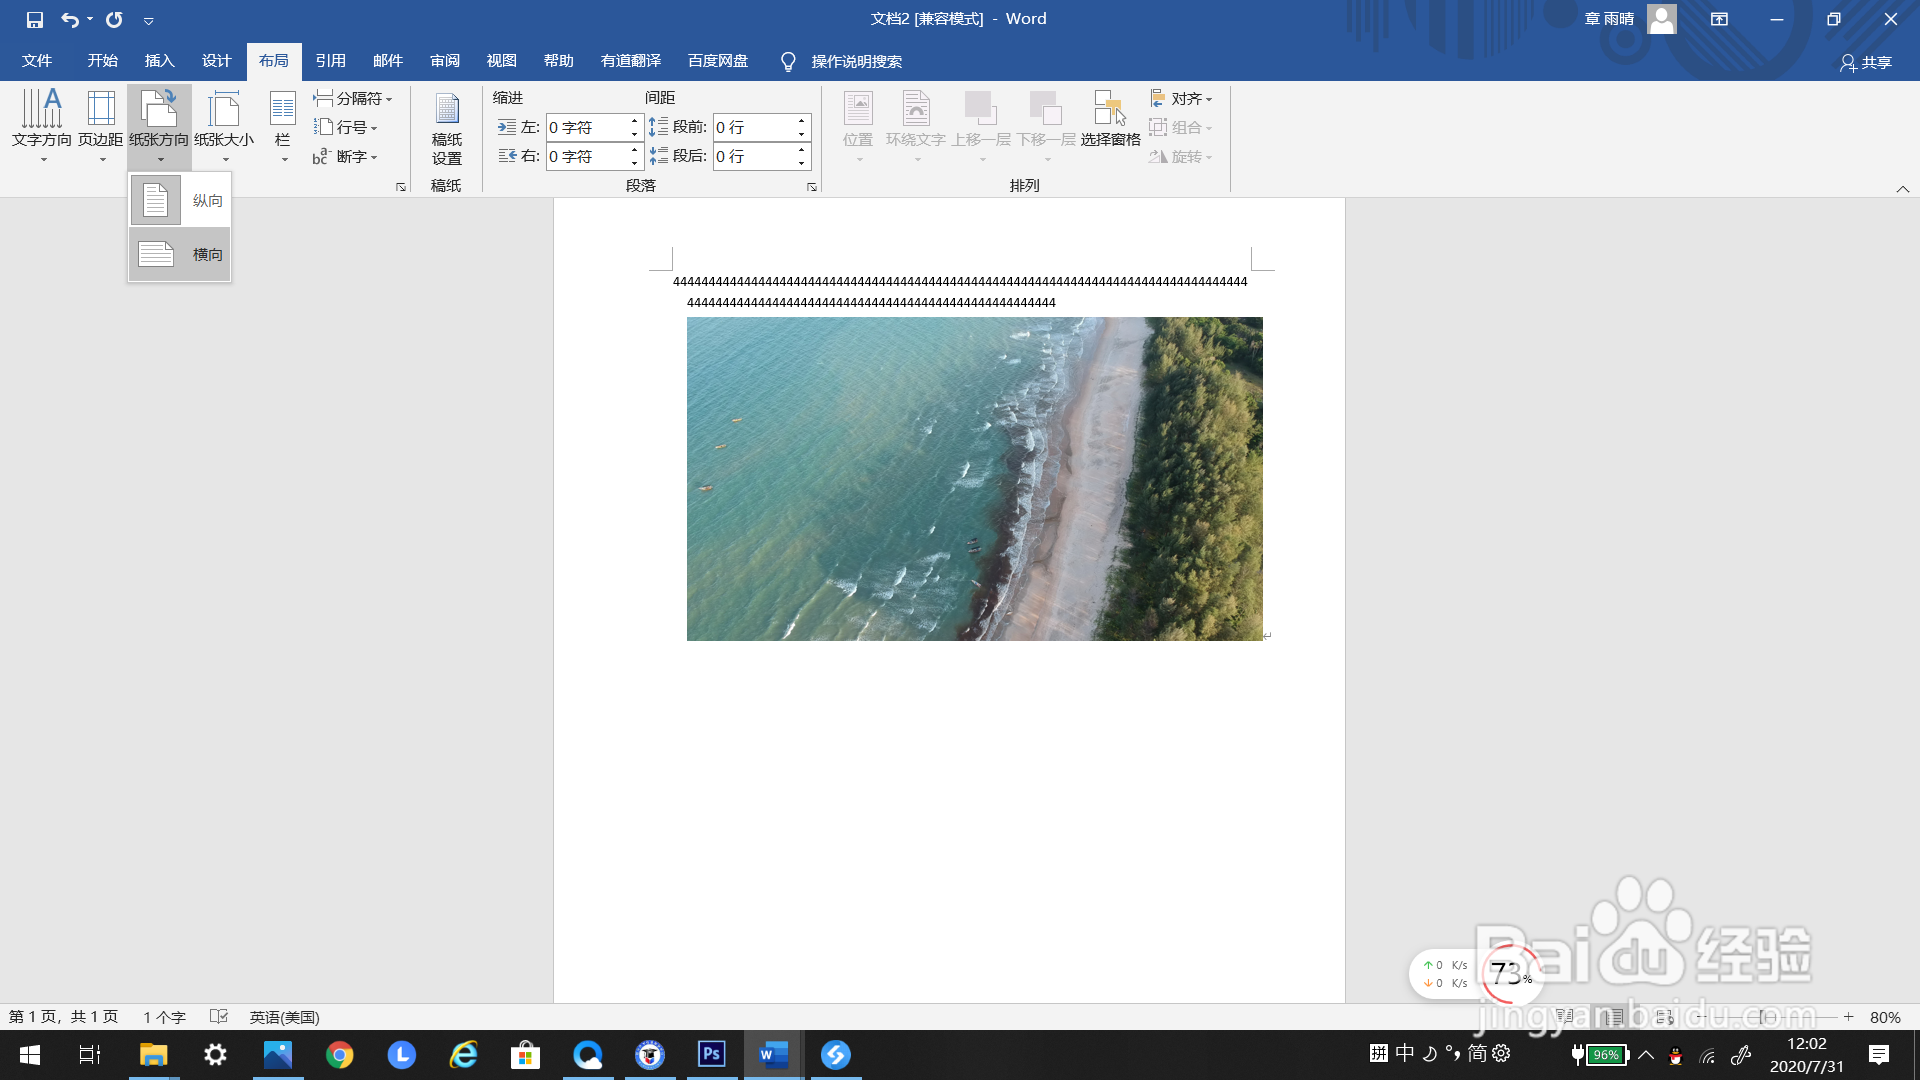Image resolution: width=1920 pixels, height=1080 pixels.
Task: Switch to the Insert (插入) tab
Action: tap(159, 61)
